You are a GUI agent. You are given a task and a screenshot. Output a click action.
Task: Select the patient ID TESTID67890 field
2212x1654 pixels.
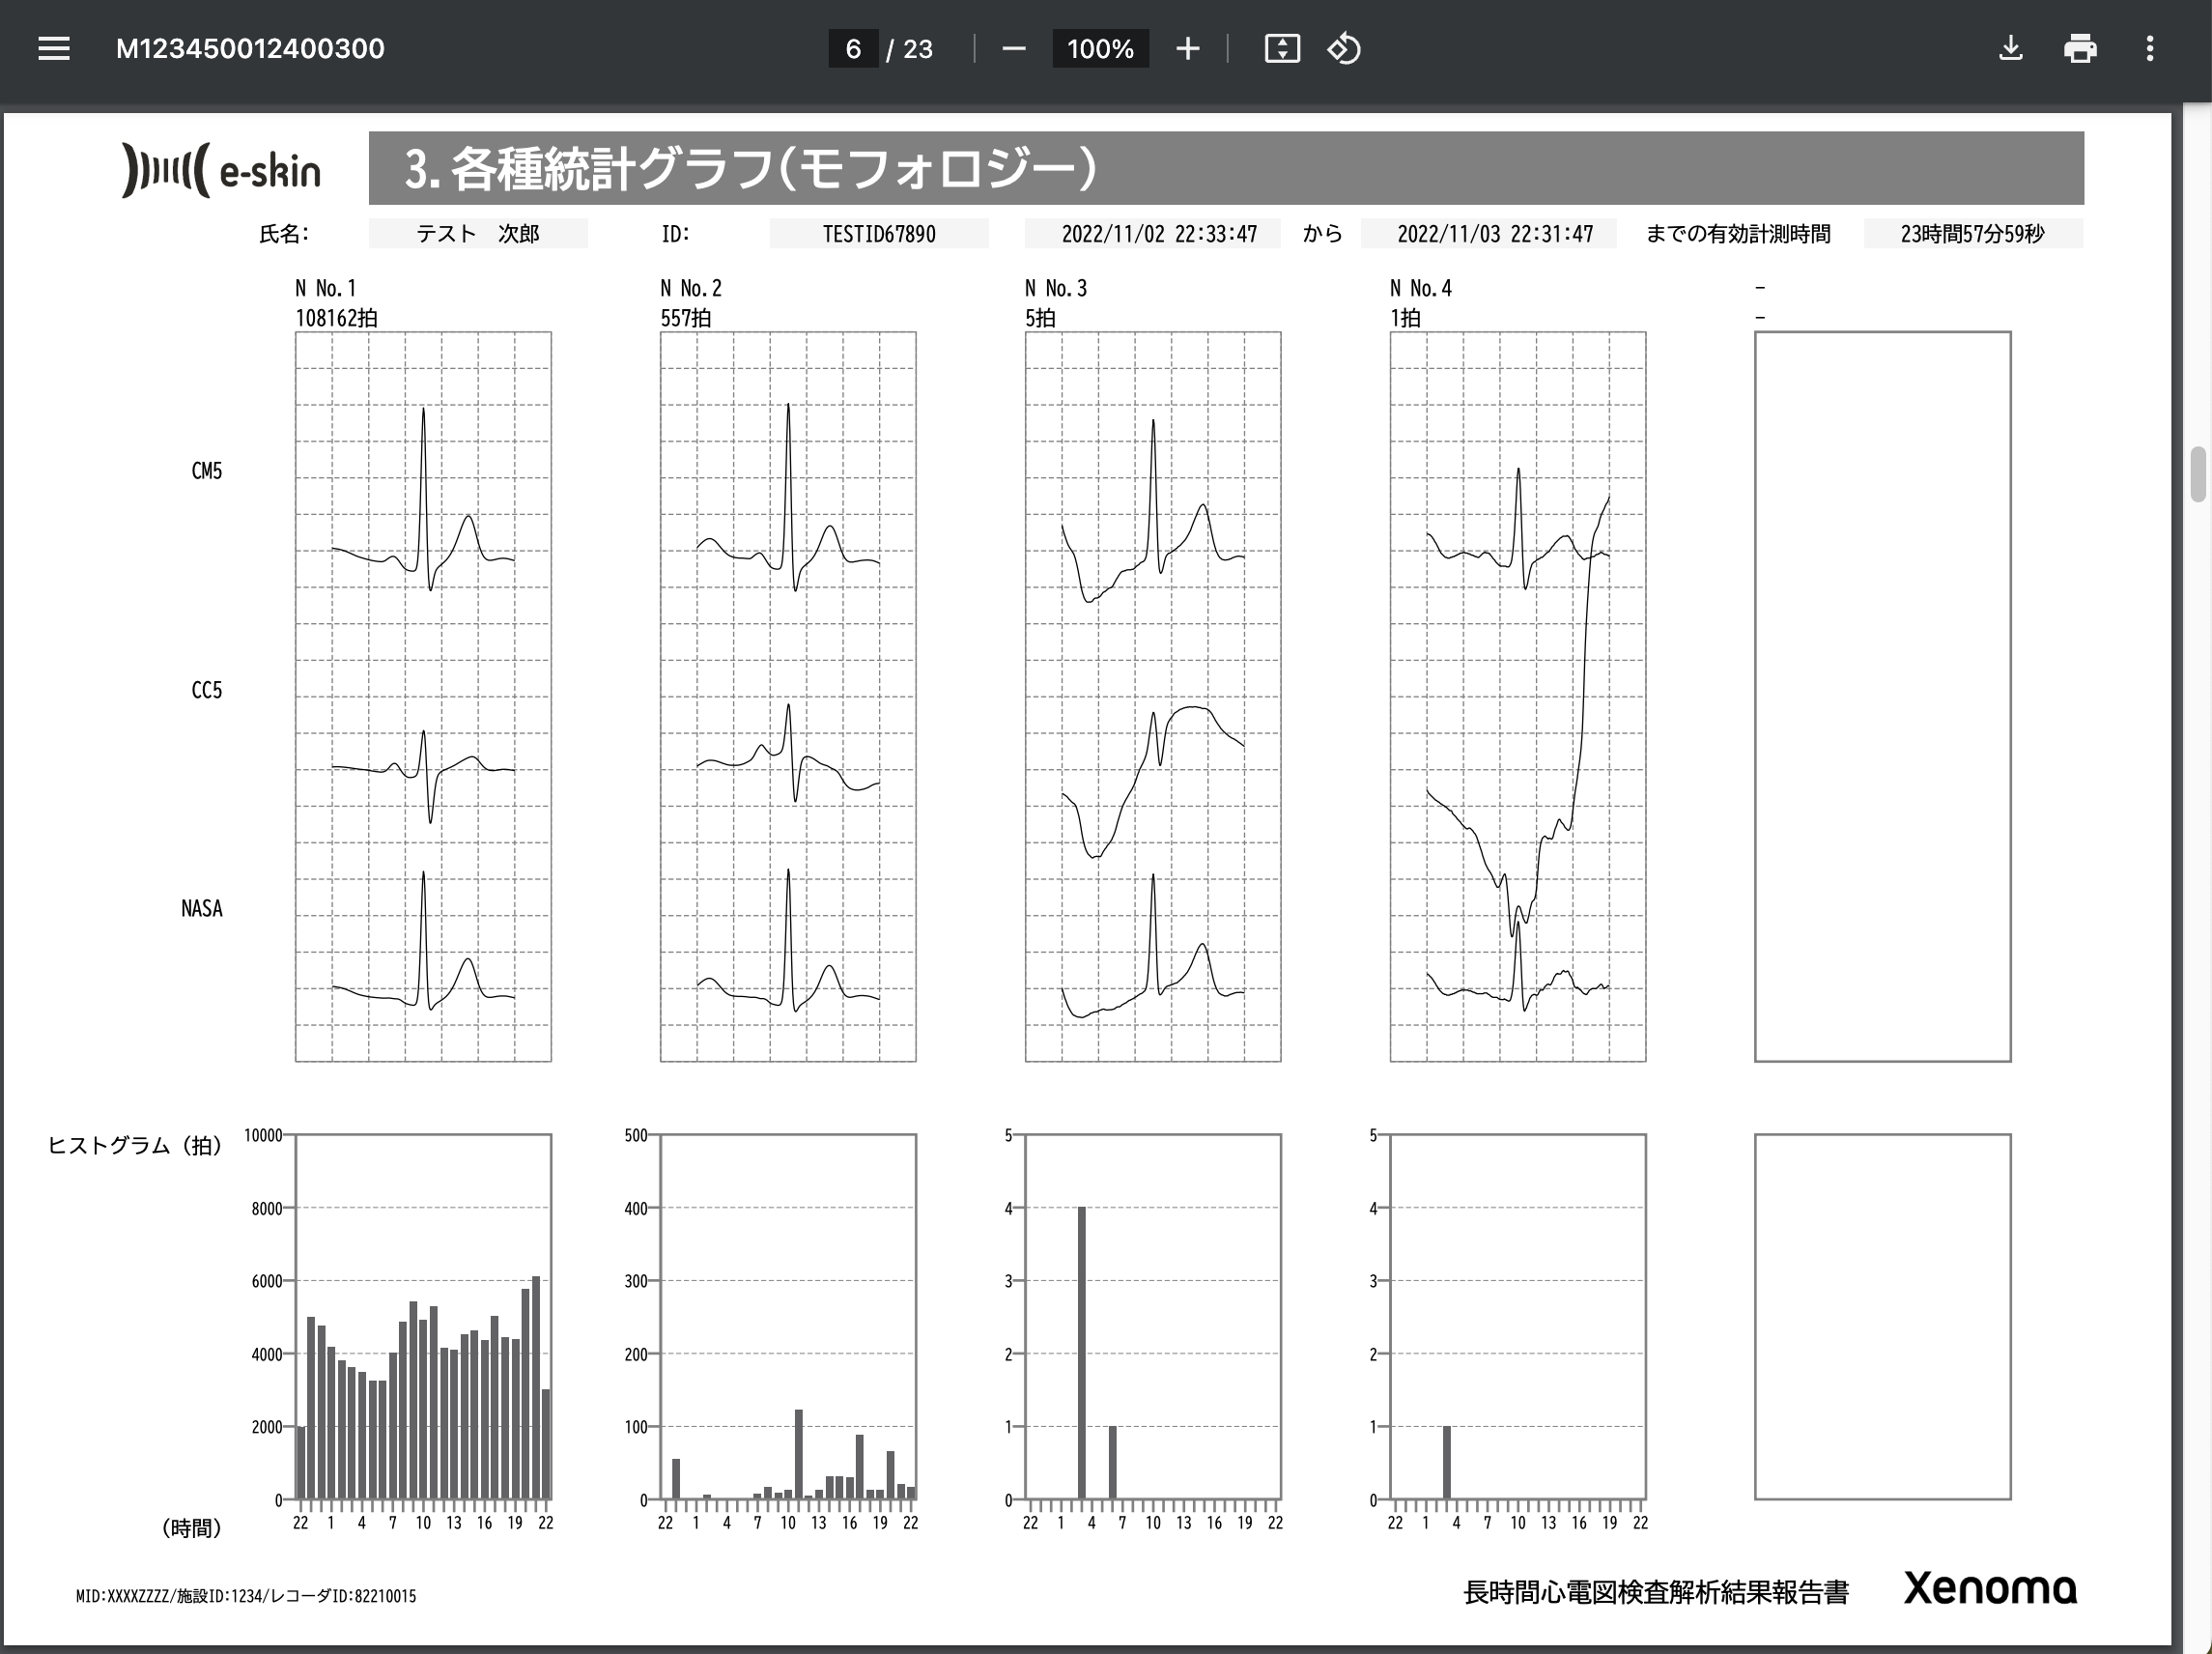[878, 233]
